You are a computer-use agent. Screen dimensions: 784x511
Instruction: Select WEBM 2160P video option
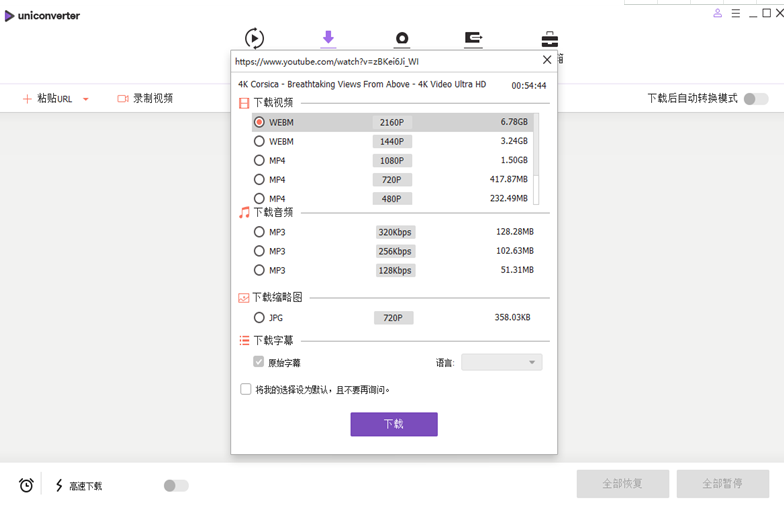pos(392,122)
